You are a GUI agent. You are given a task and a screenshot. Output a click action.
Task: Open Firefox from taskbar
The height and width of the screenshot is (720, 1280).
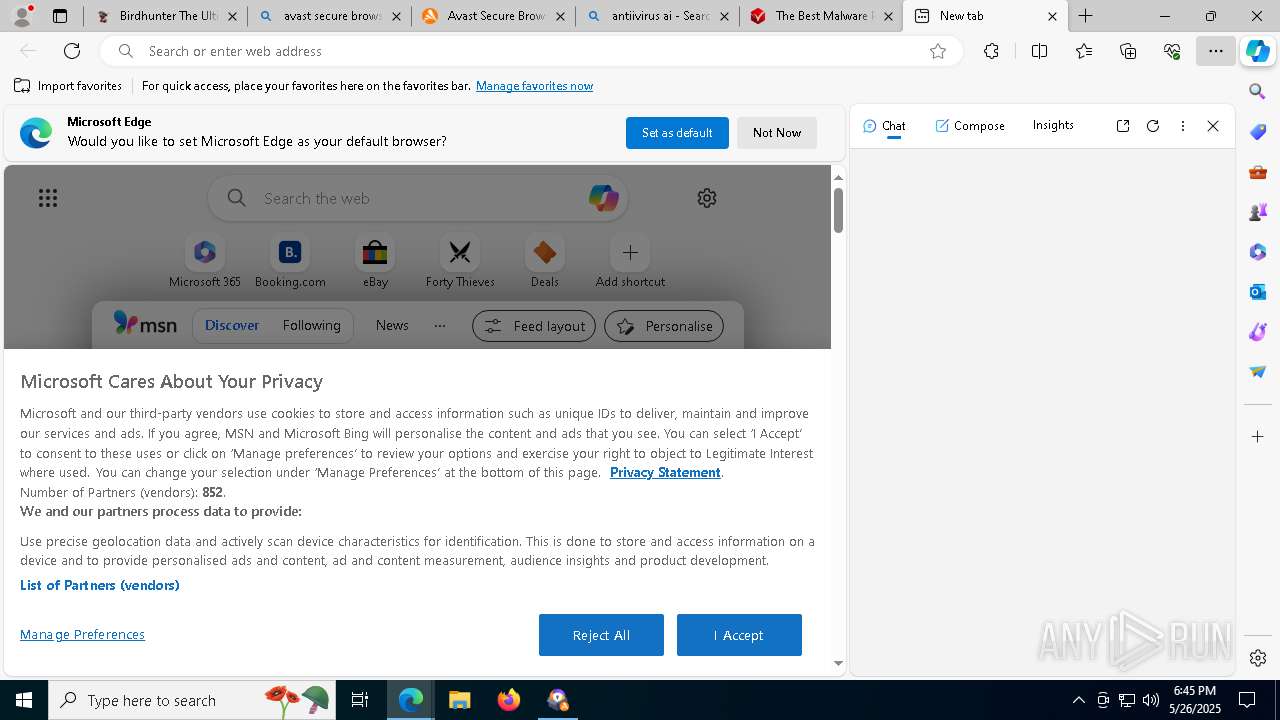509,700
